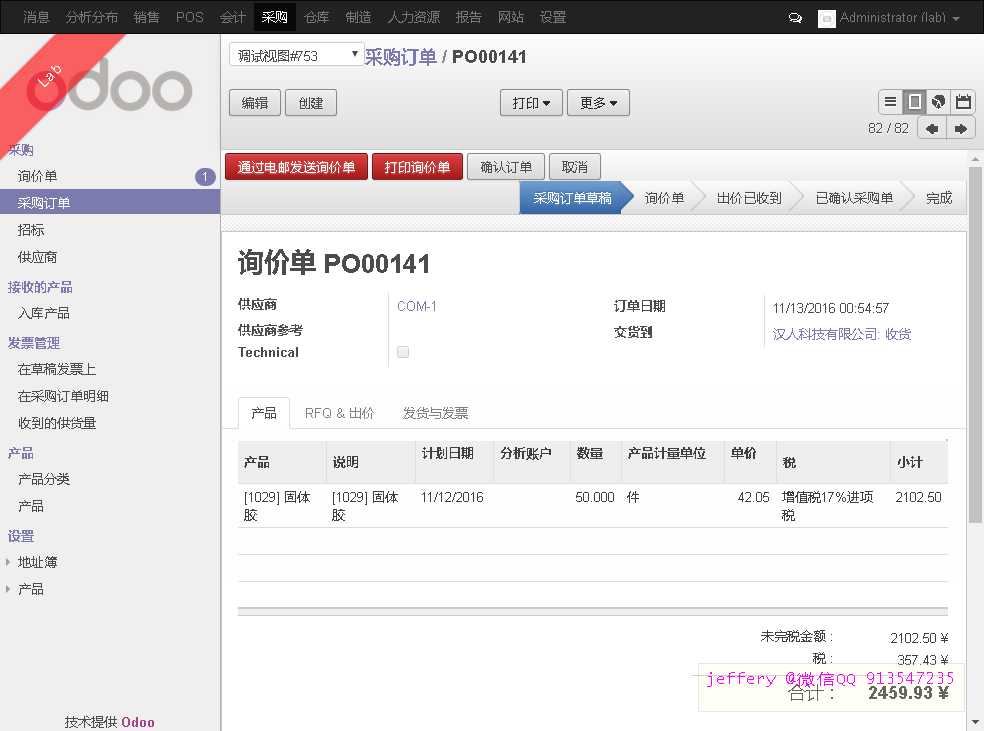Viewport: 984px width, 731px height.
Task: Select 询价单 in the sidebar
Action: click(x=38, y=176)
